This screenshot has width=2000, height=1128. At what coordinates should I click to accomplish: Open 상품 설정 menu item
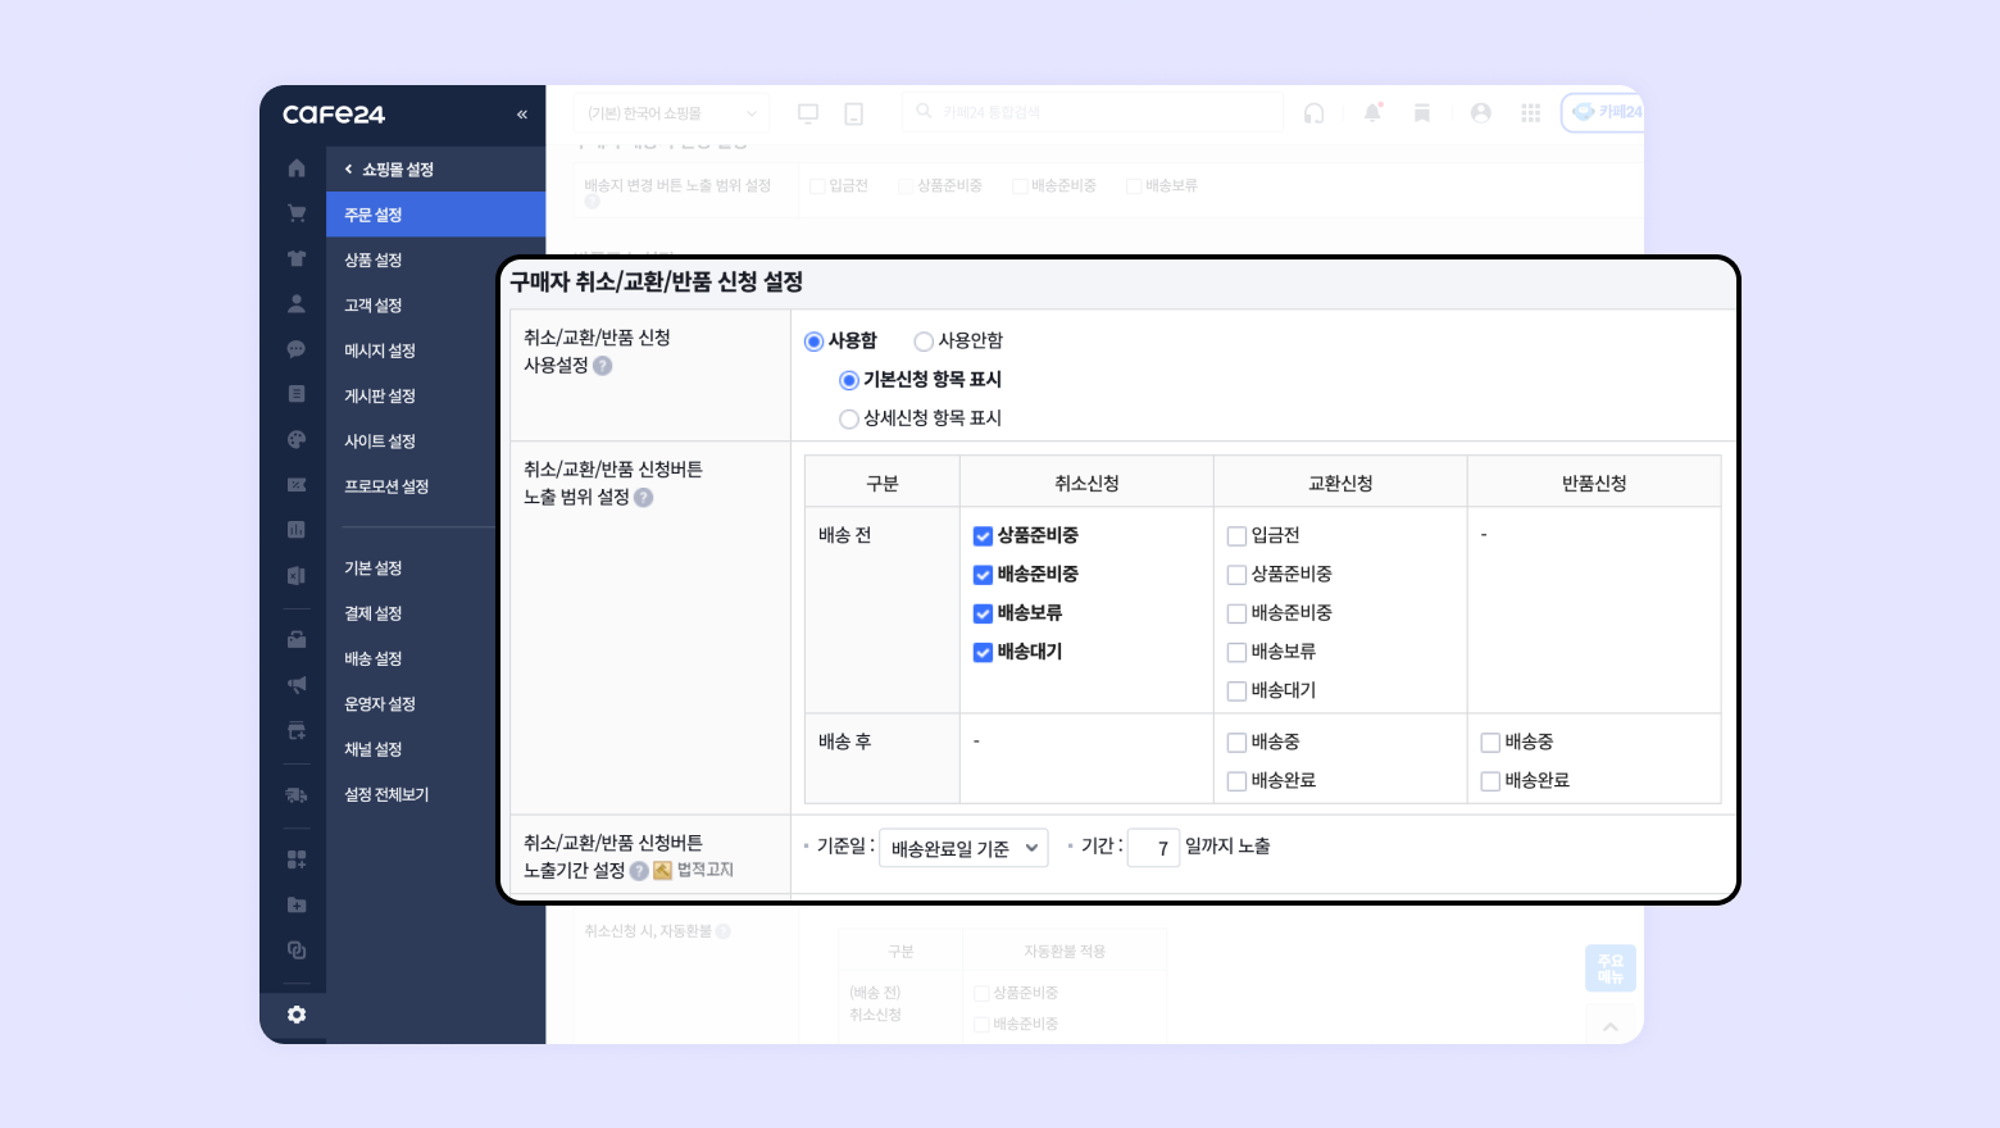click(x=373, y=260)
